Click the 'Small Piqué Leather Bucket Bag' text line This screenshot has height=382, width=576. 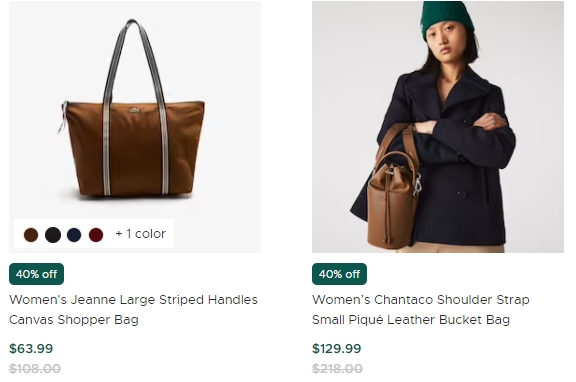[411, 320]
